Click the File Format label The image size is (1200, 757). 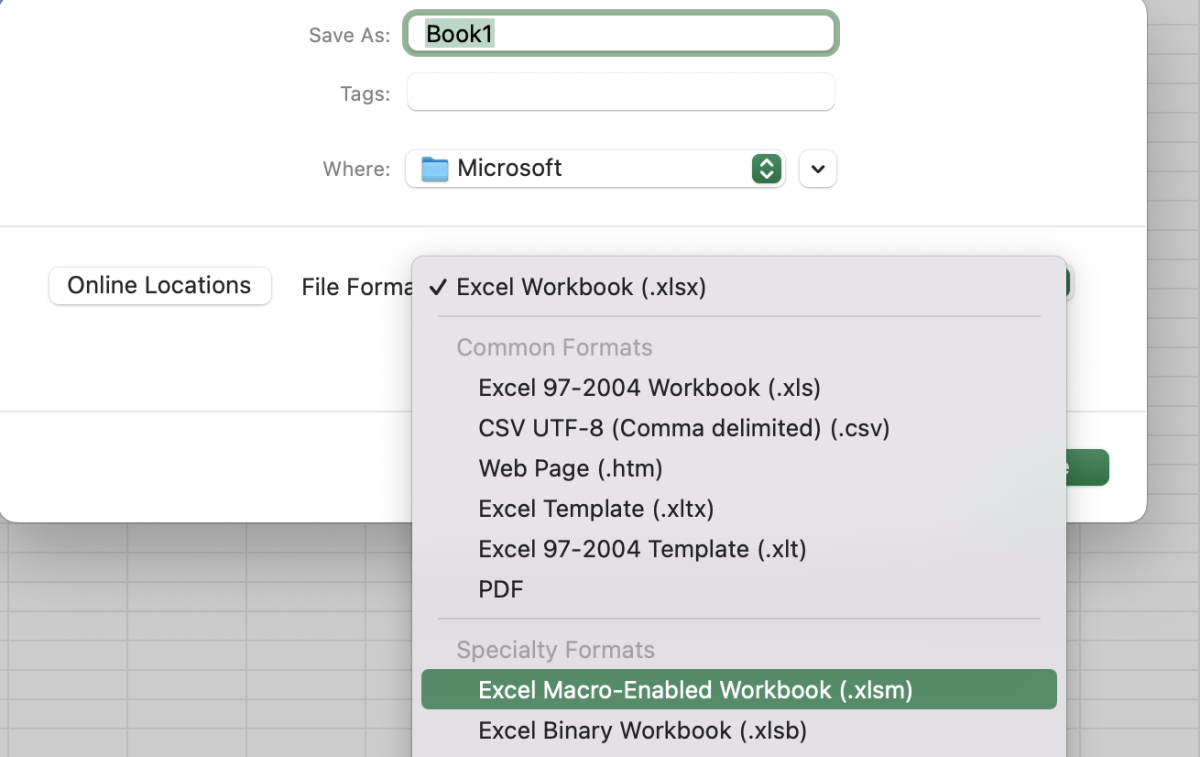tap(356, 288)
